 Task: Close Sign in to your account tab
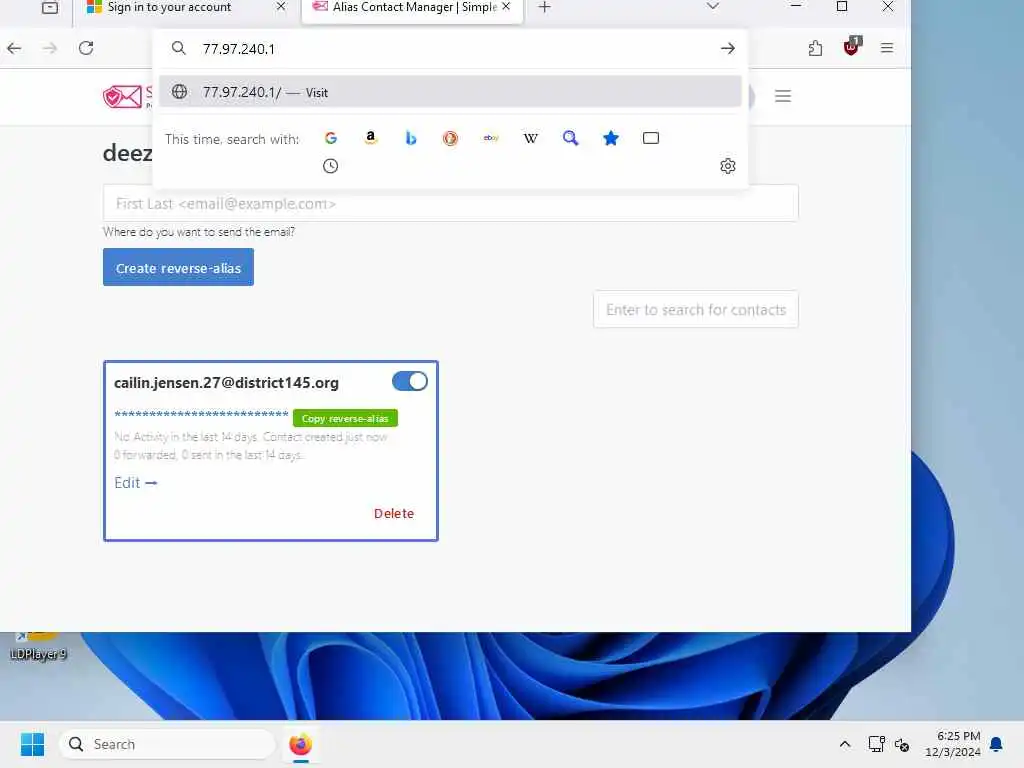pyautogui.click(x=281, y=7)
